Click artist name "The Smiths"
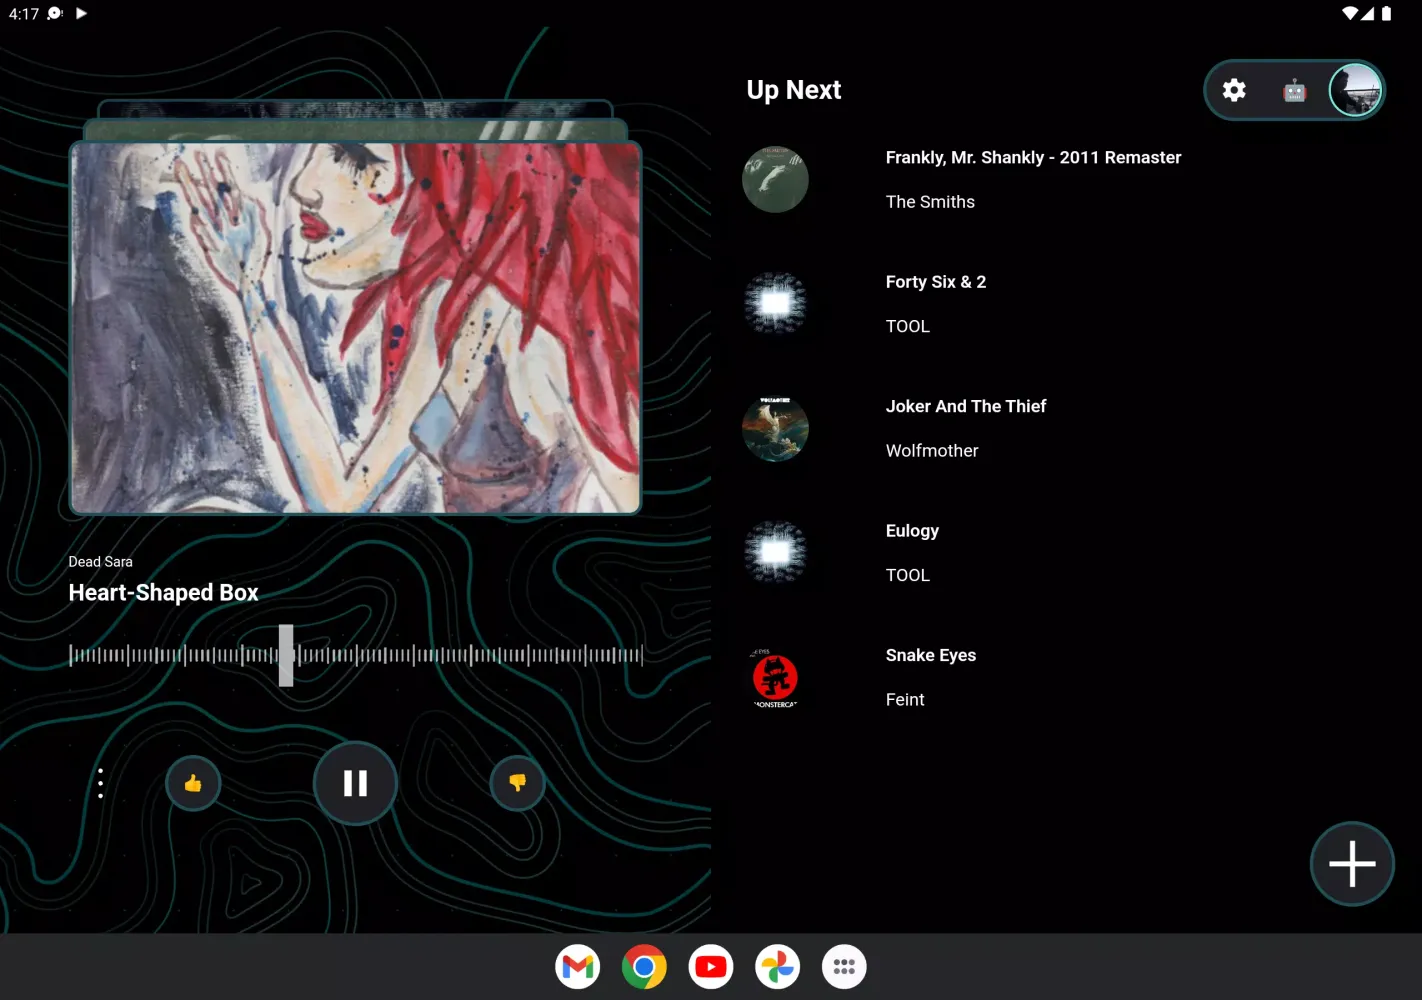This screenshot has height=1000, width=1422. click(930, 202)
